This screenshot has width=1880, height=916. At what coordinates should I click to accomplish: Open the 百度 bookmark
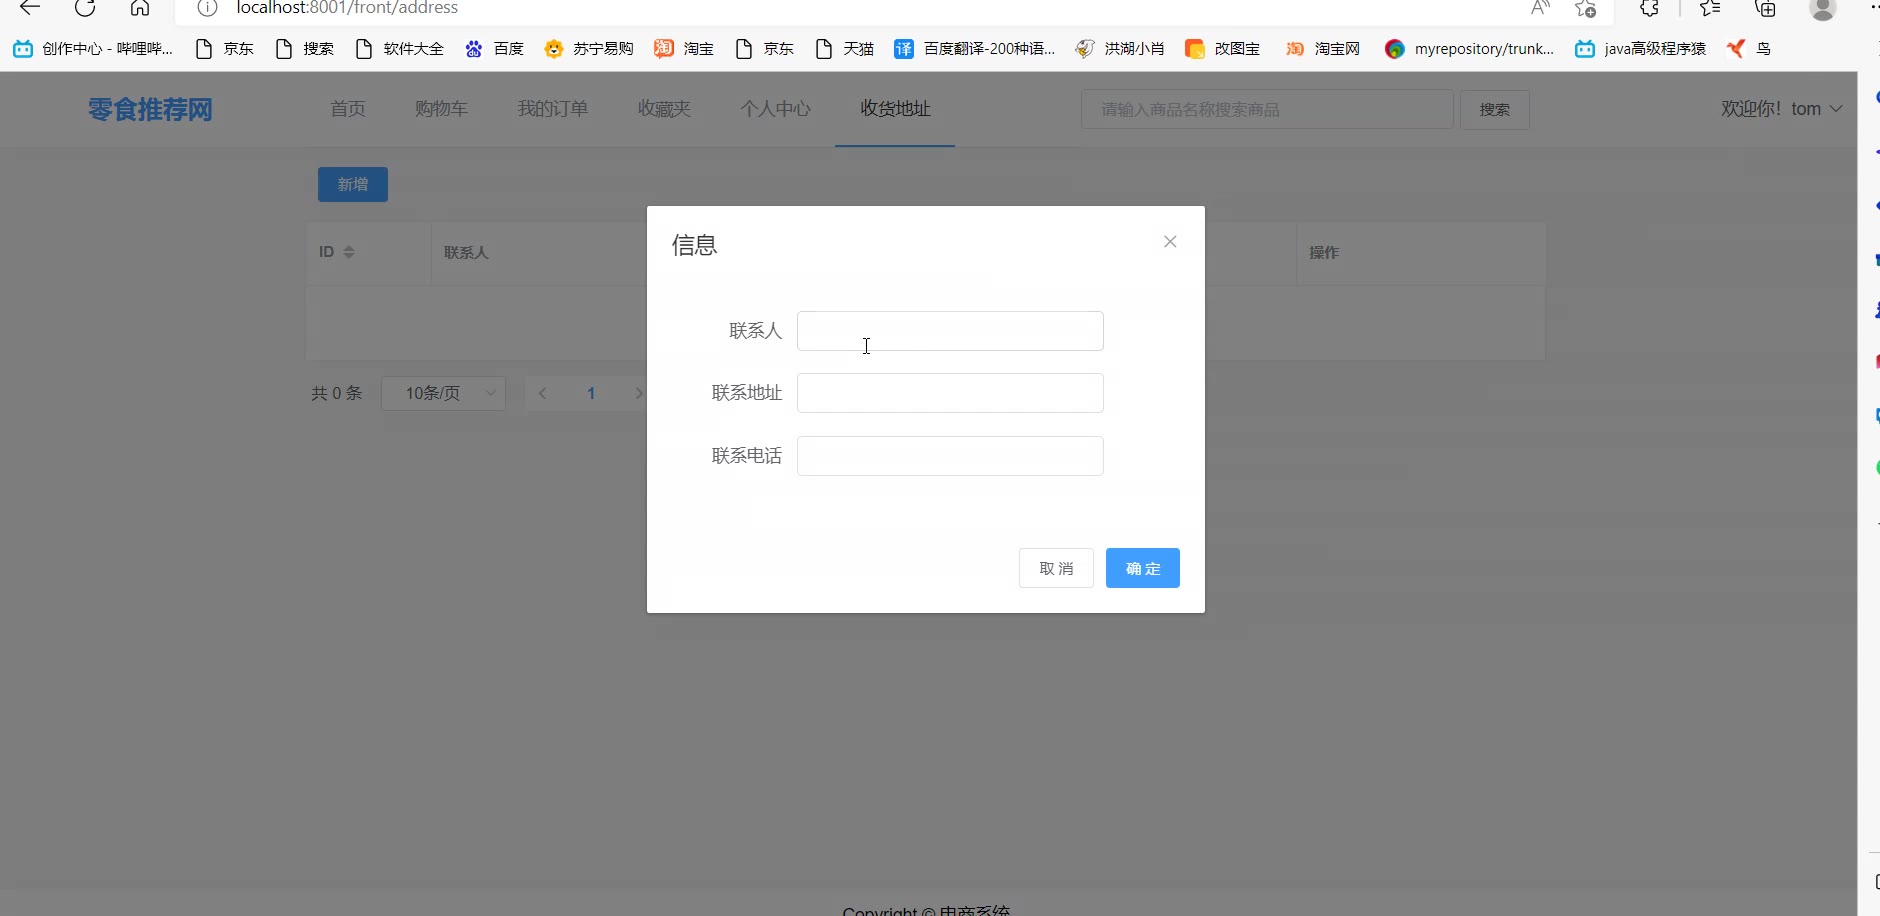coord(495,49)
